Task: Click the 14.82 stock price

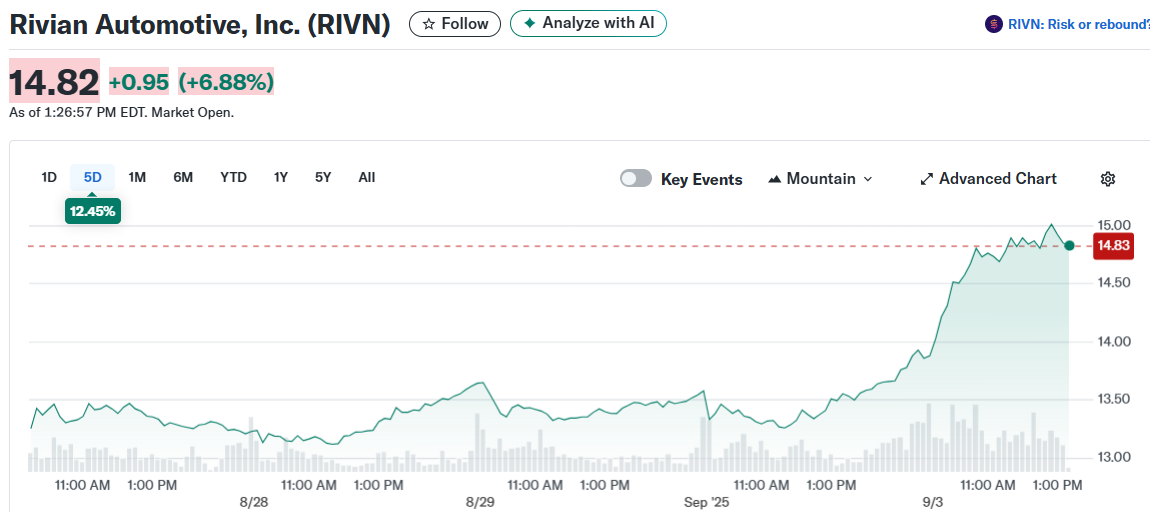Action: (x=54, y=81)
